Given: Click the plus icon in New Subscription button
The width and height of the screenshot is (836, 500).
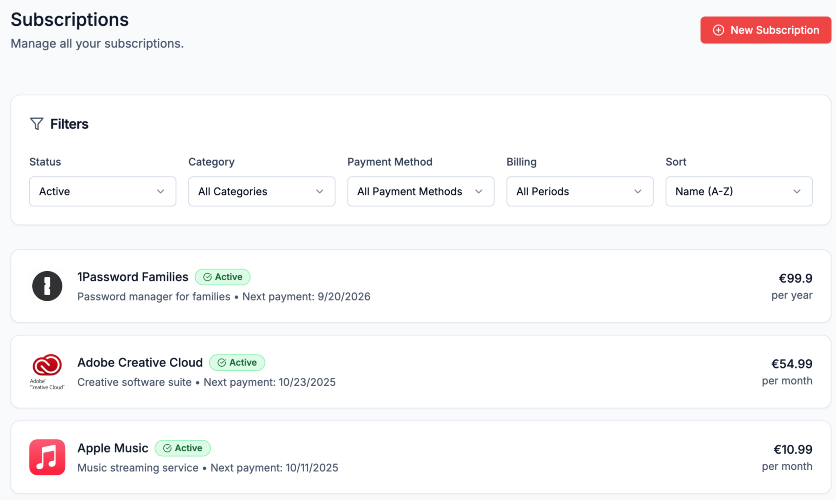Looking at the screenshot, I should pyautogui.click(x=719, y=30).
